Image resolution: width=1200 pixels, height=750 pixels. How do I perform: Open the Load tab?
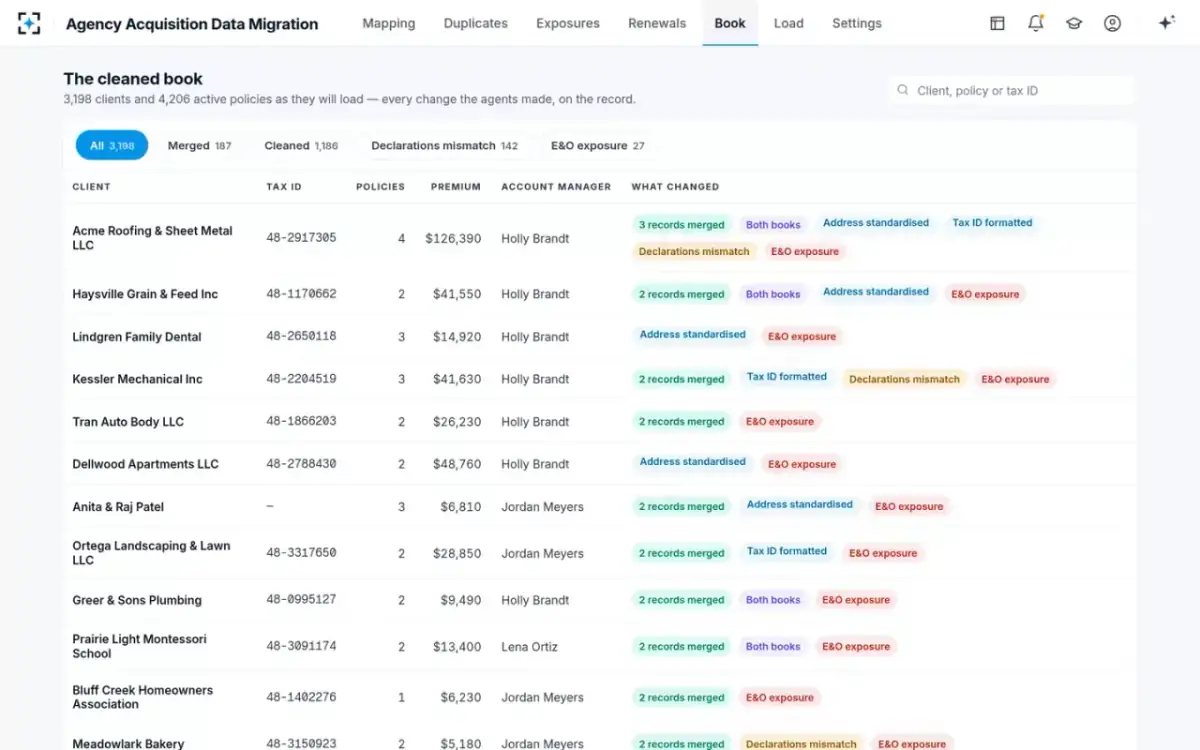[x=789, y=23]
